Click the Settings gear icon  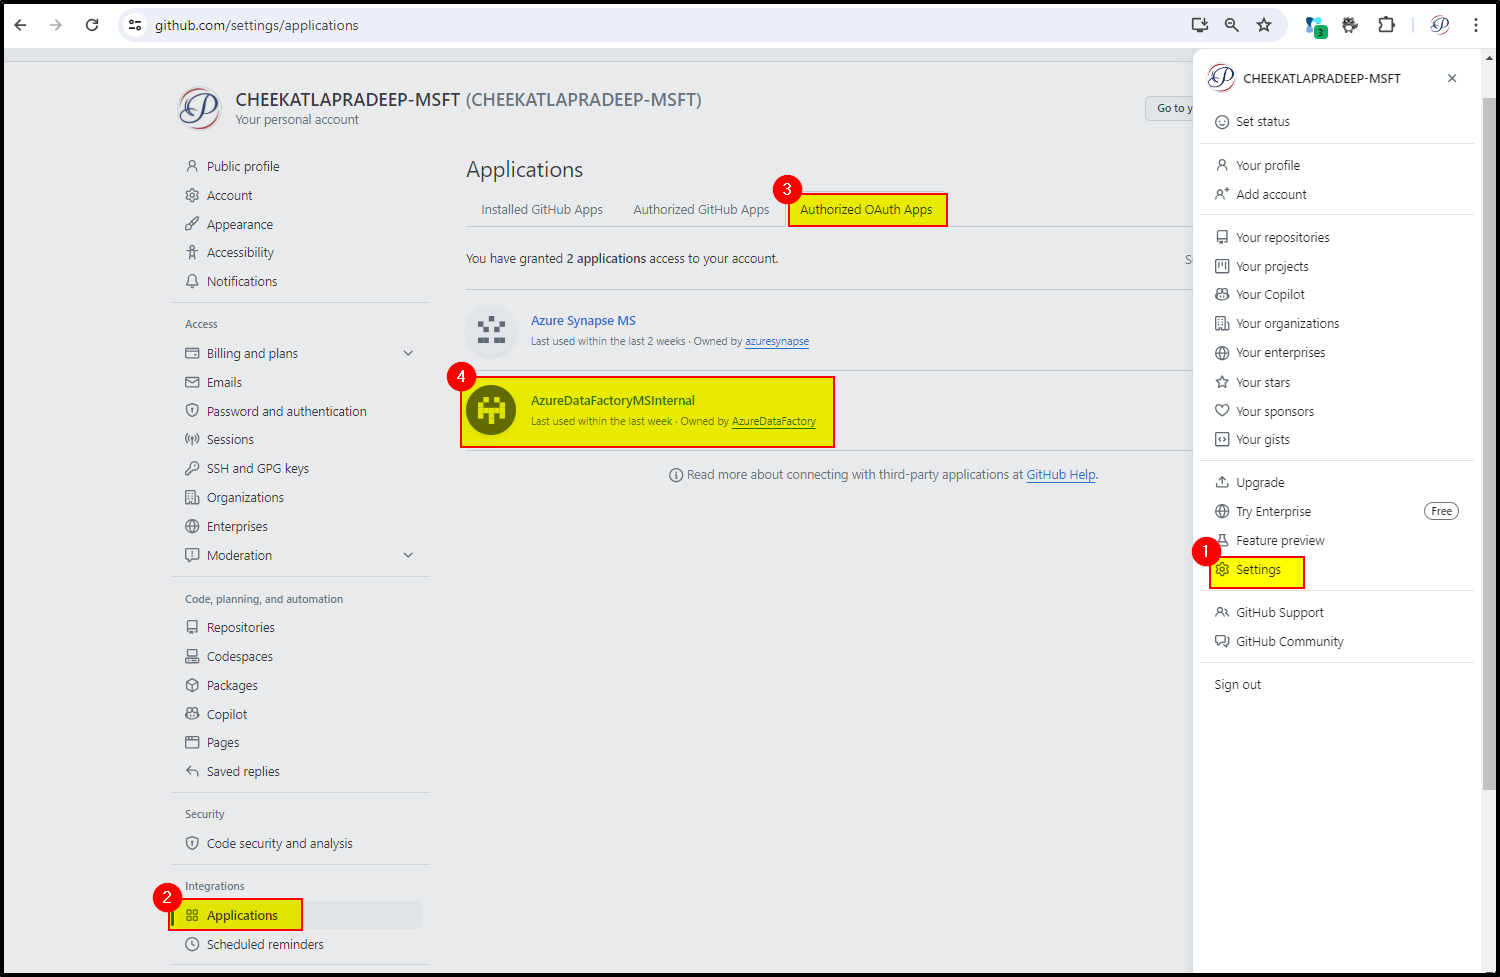[1222, 569]
